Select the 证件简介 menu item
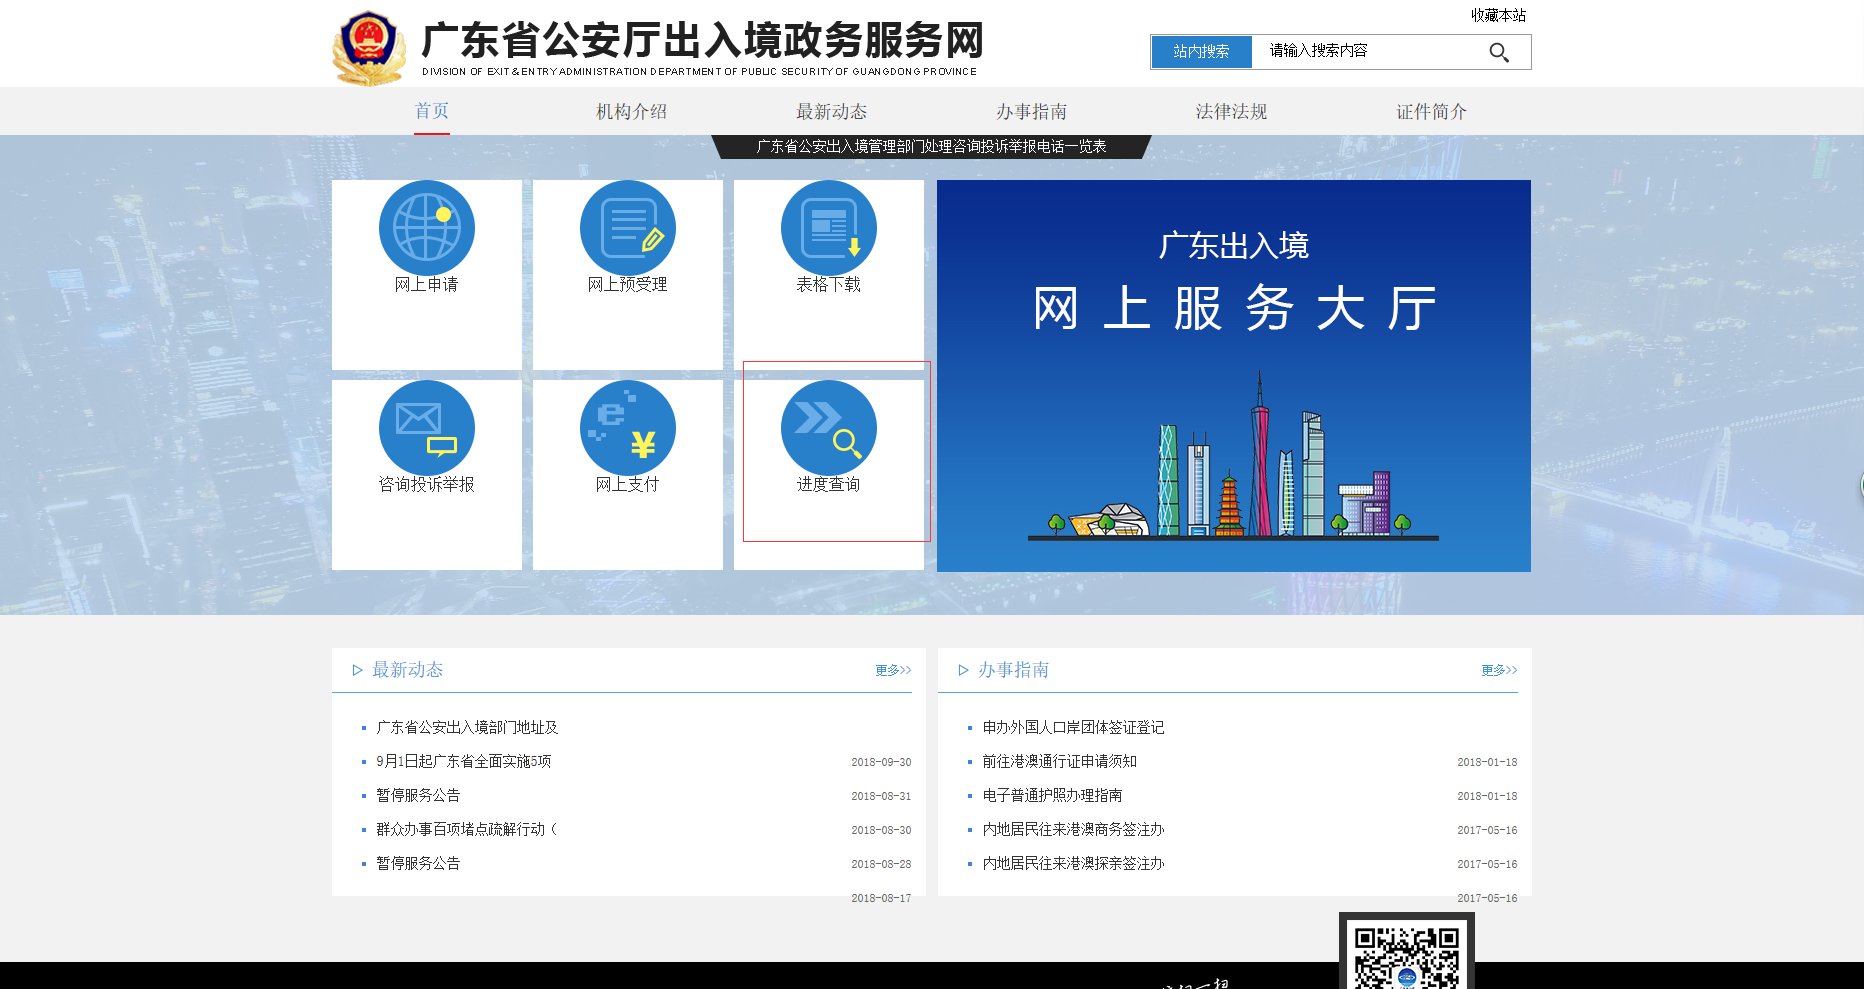Screen dimensions: 1864x989 coord(1429,111)
